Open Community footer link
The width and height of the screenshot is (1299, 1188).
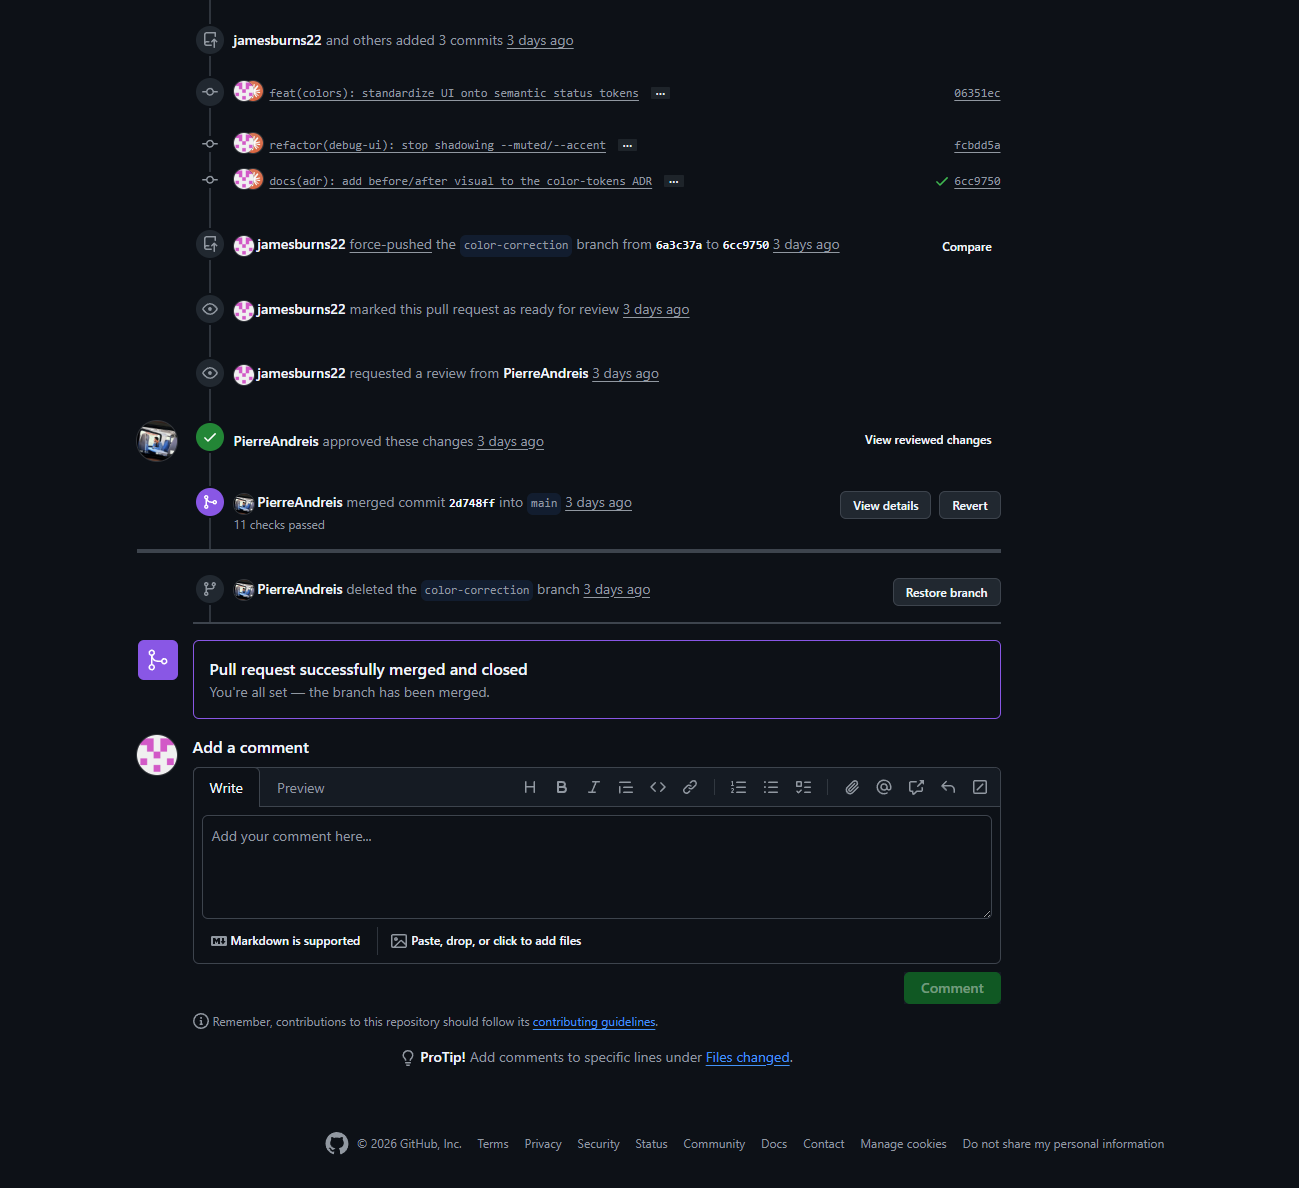pos(714,1144)
